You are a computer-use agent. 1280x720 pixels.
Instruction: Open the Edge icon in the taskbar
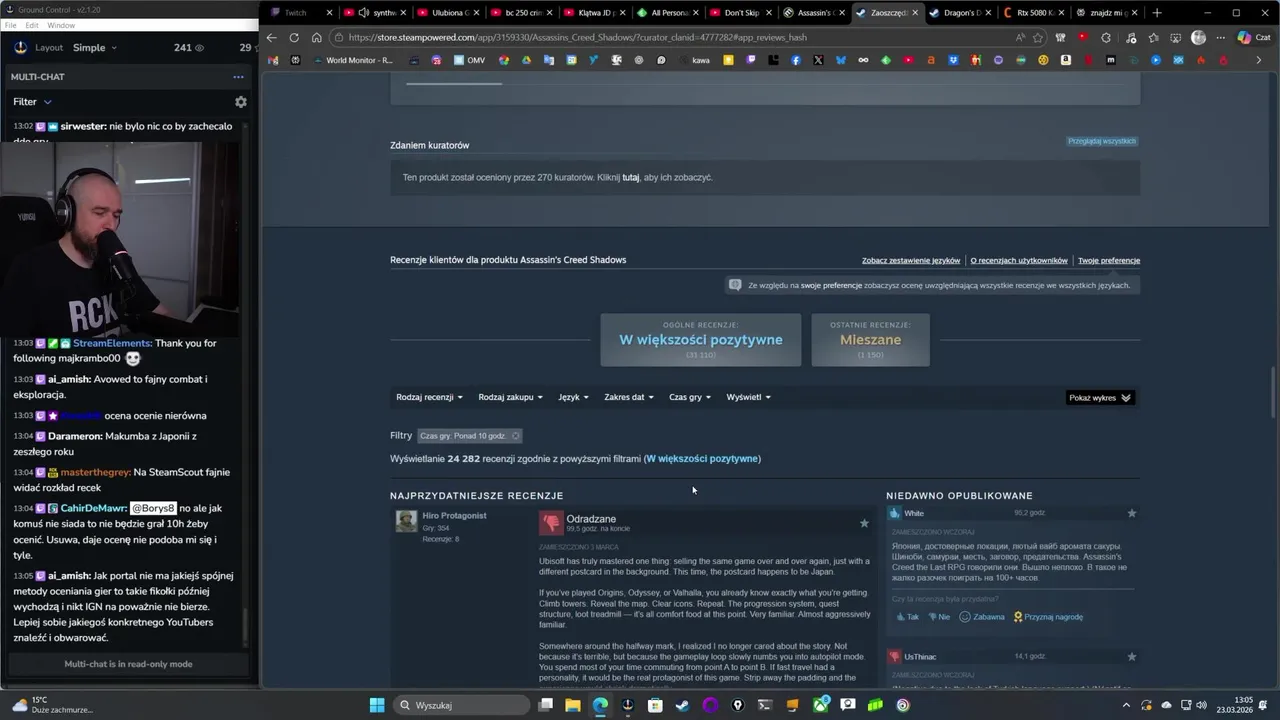click(600, 705)
